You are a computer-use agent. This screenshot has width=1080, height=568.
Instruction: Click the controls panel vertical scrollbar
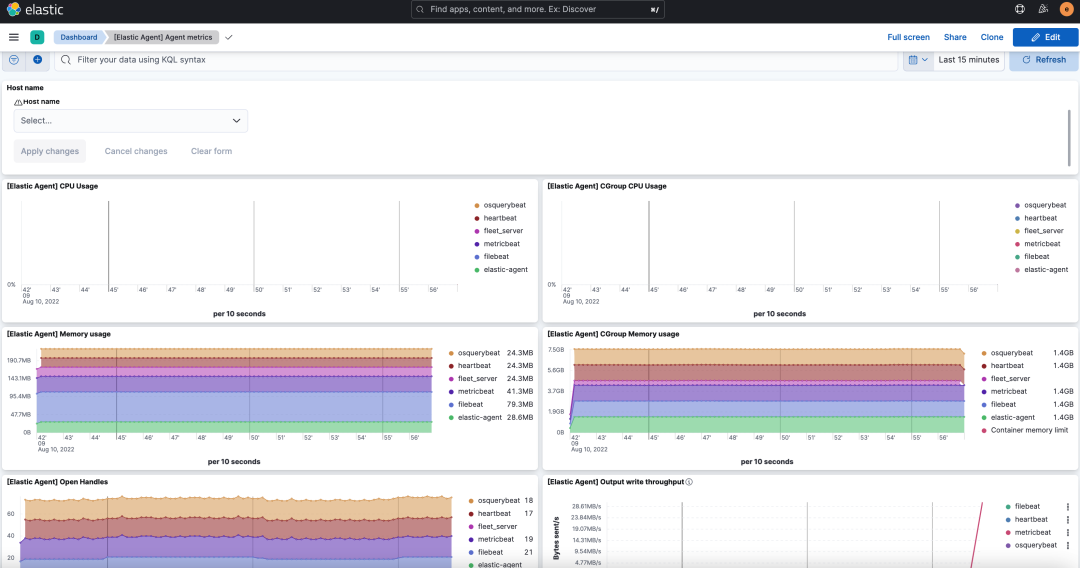point(1069,138)
